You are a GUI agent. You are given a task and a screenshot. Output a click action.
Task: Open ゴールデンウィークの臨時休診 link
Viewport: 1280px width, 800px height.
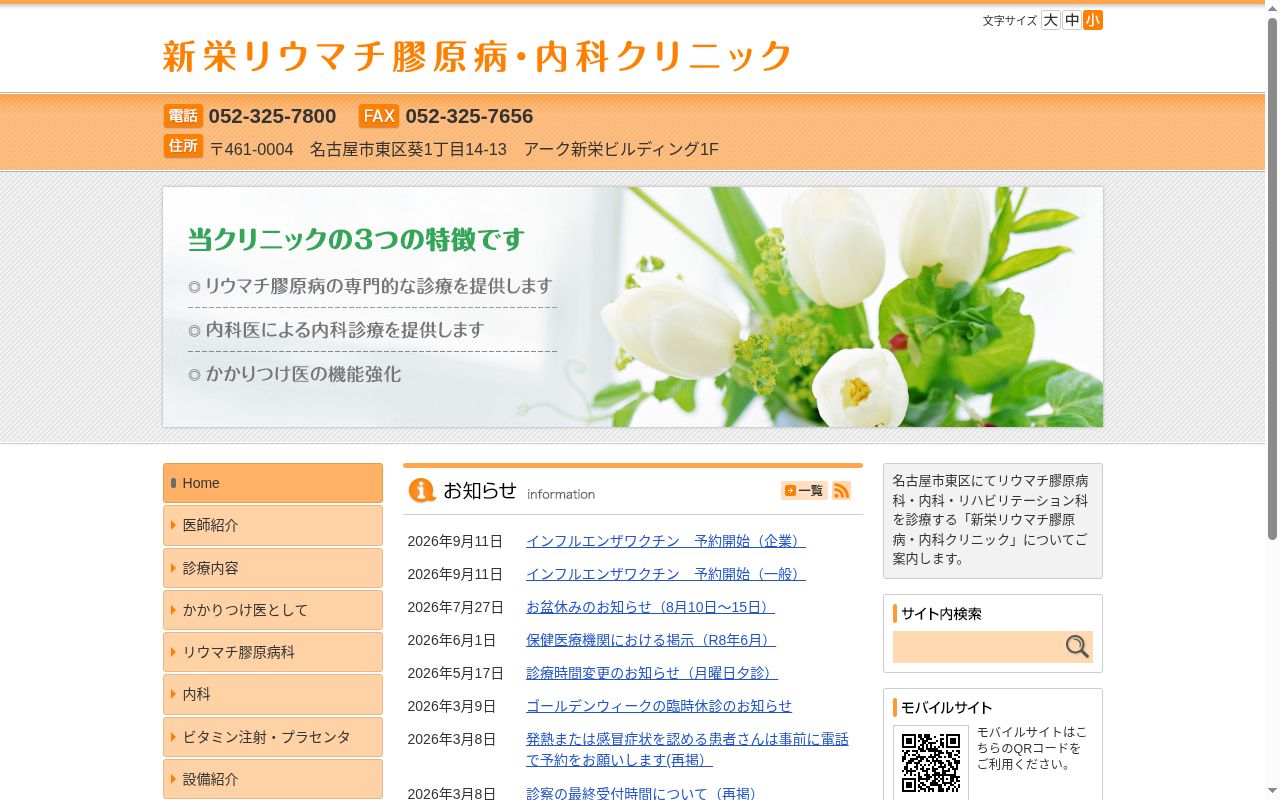pyautogui.click(x=659, y=706)
